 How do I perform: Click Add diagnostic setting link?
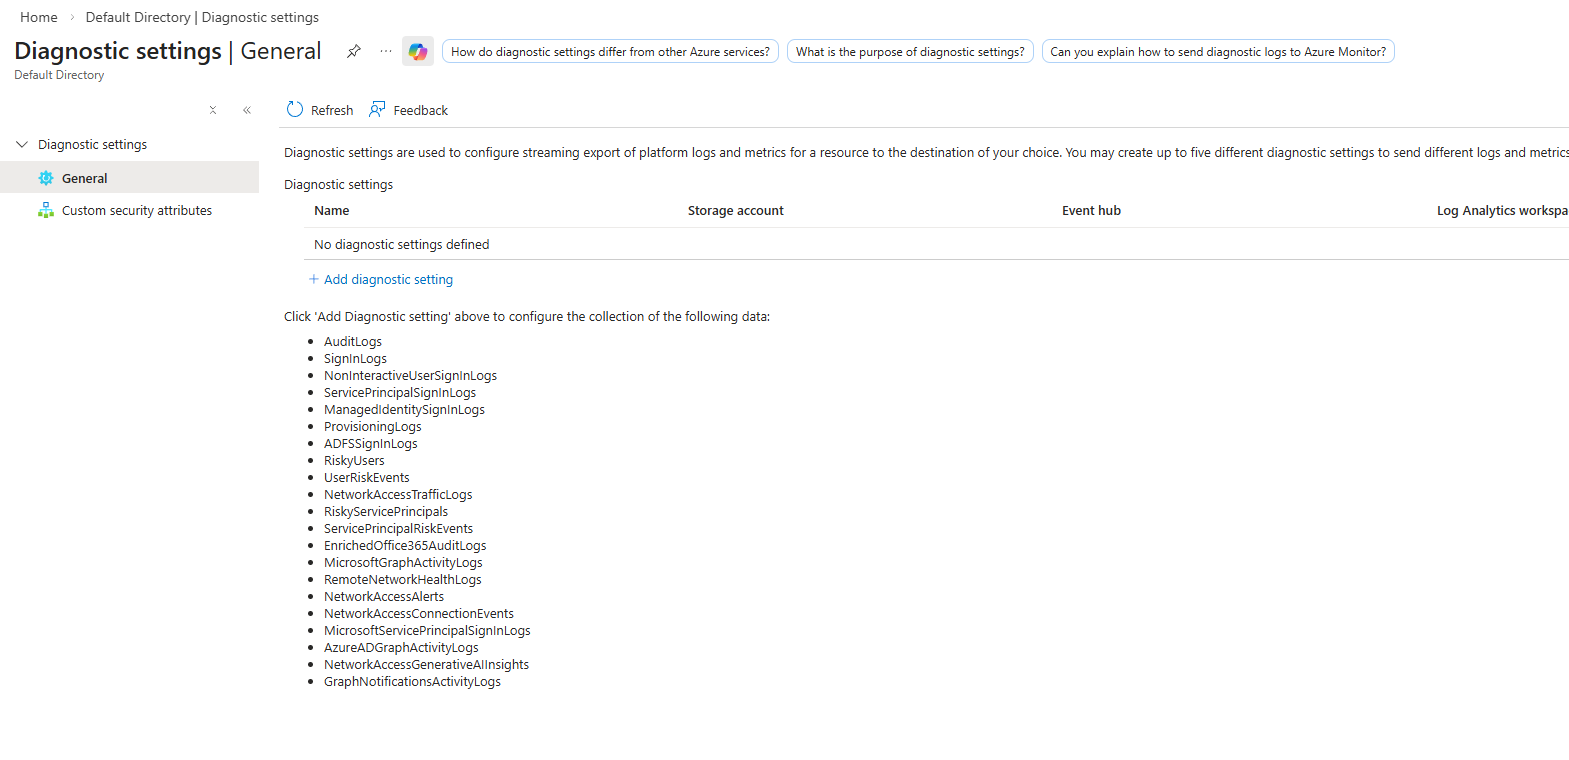click(388, 279)
